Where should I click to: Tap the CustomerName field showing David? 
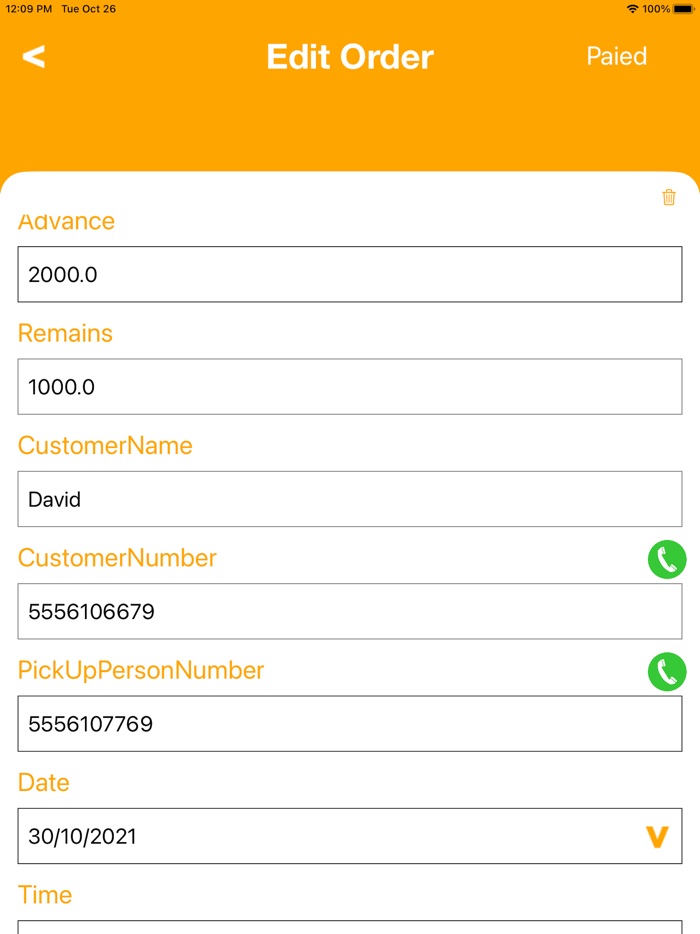coord(349,499)
